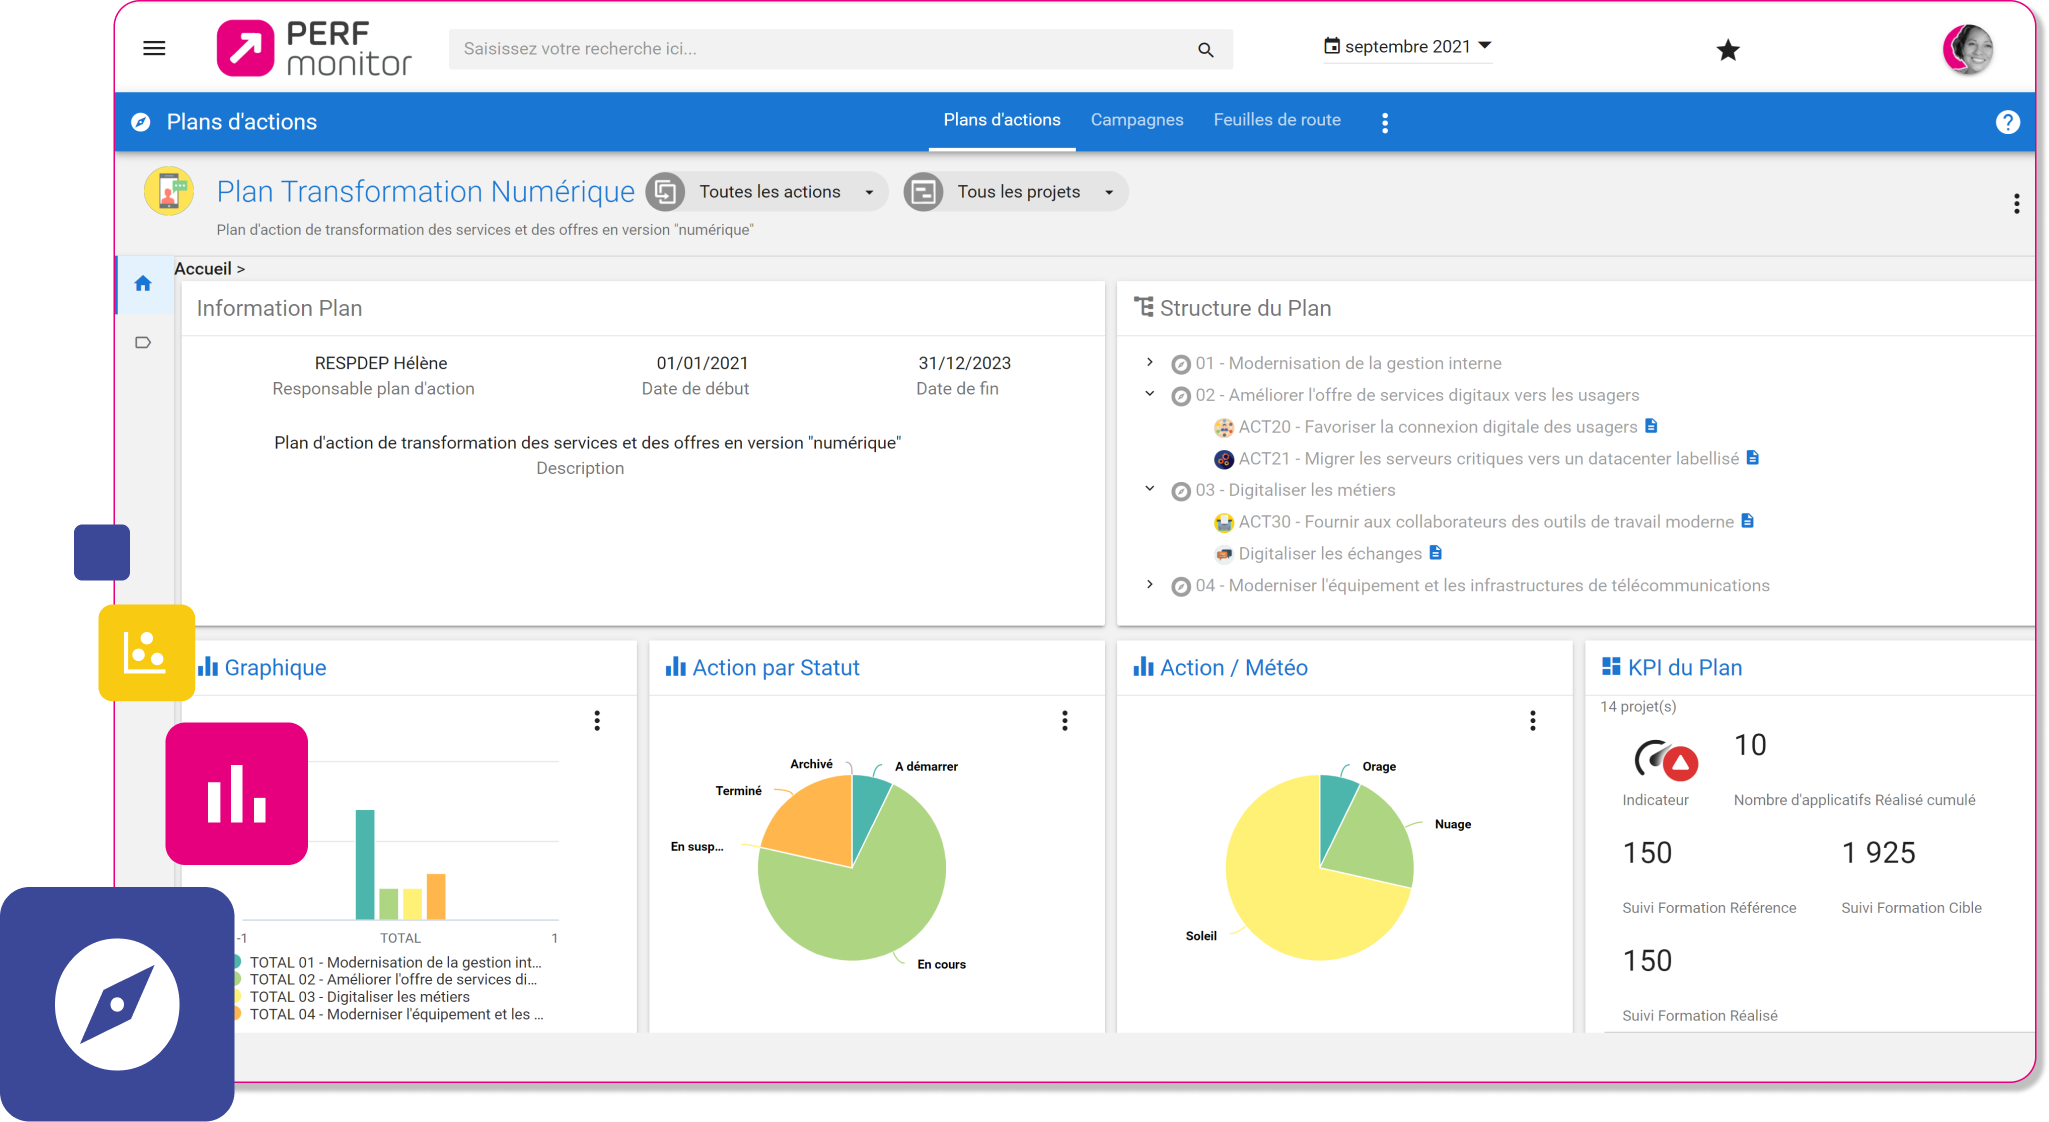The image size is (2049, 1122).
Task: Click the 01/01/2021 start date
Action: [702, 363]
